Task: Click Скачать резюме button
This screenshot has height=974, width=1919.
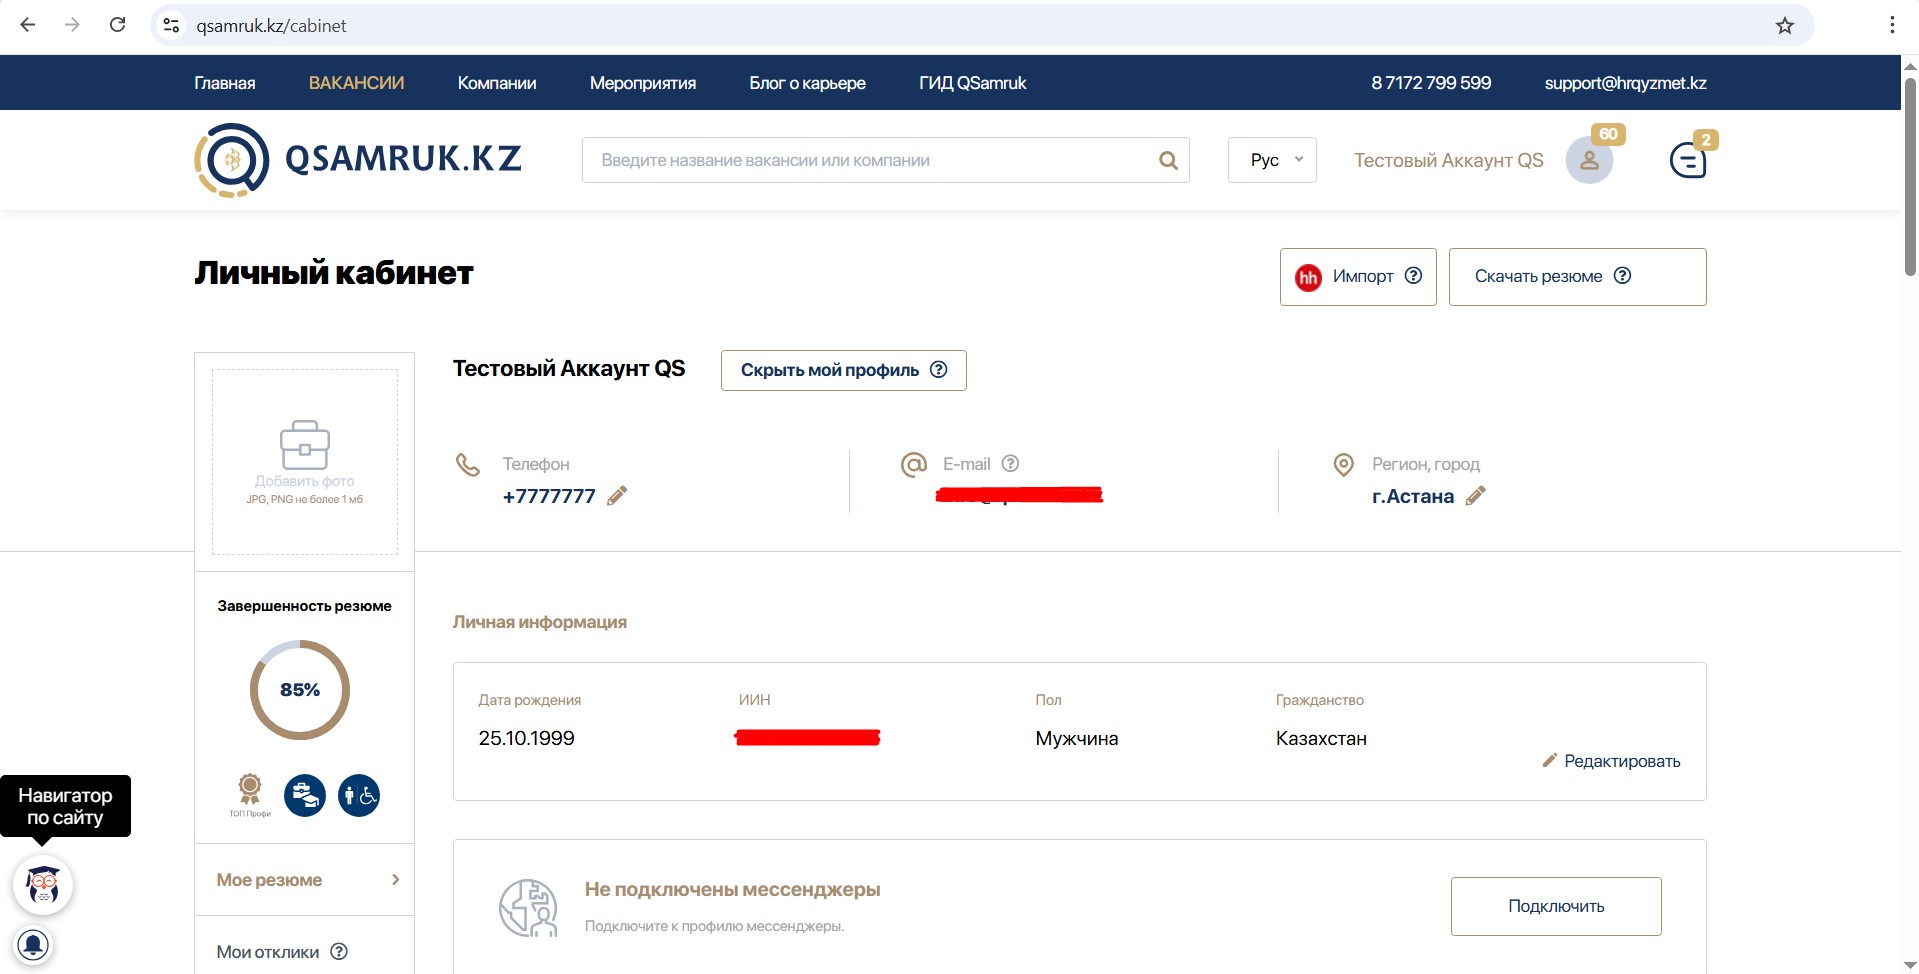Action: pos(1577,277)
